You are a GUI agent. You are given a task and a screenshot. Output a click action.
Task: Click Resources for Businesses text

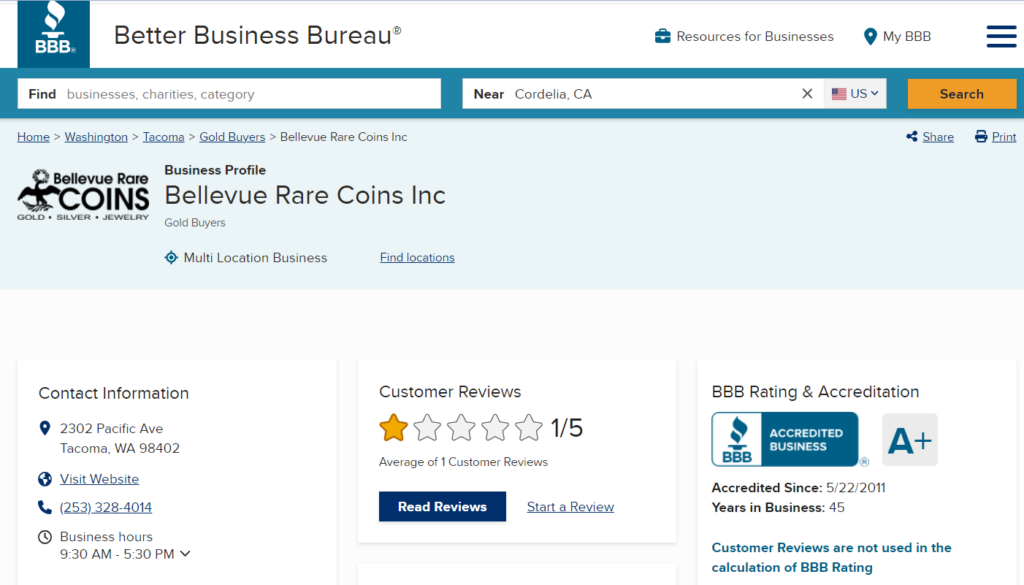coord(755,37)
